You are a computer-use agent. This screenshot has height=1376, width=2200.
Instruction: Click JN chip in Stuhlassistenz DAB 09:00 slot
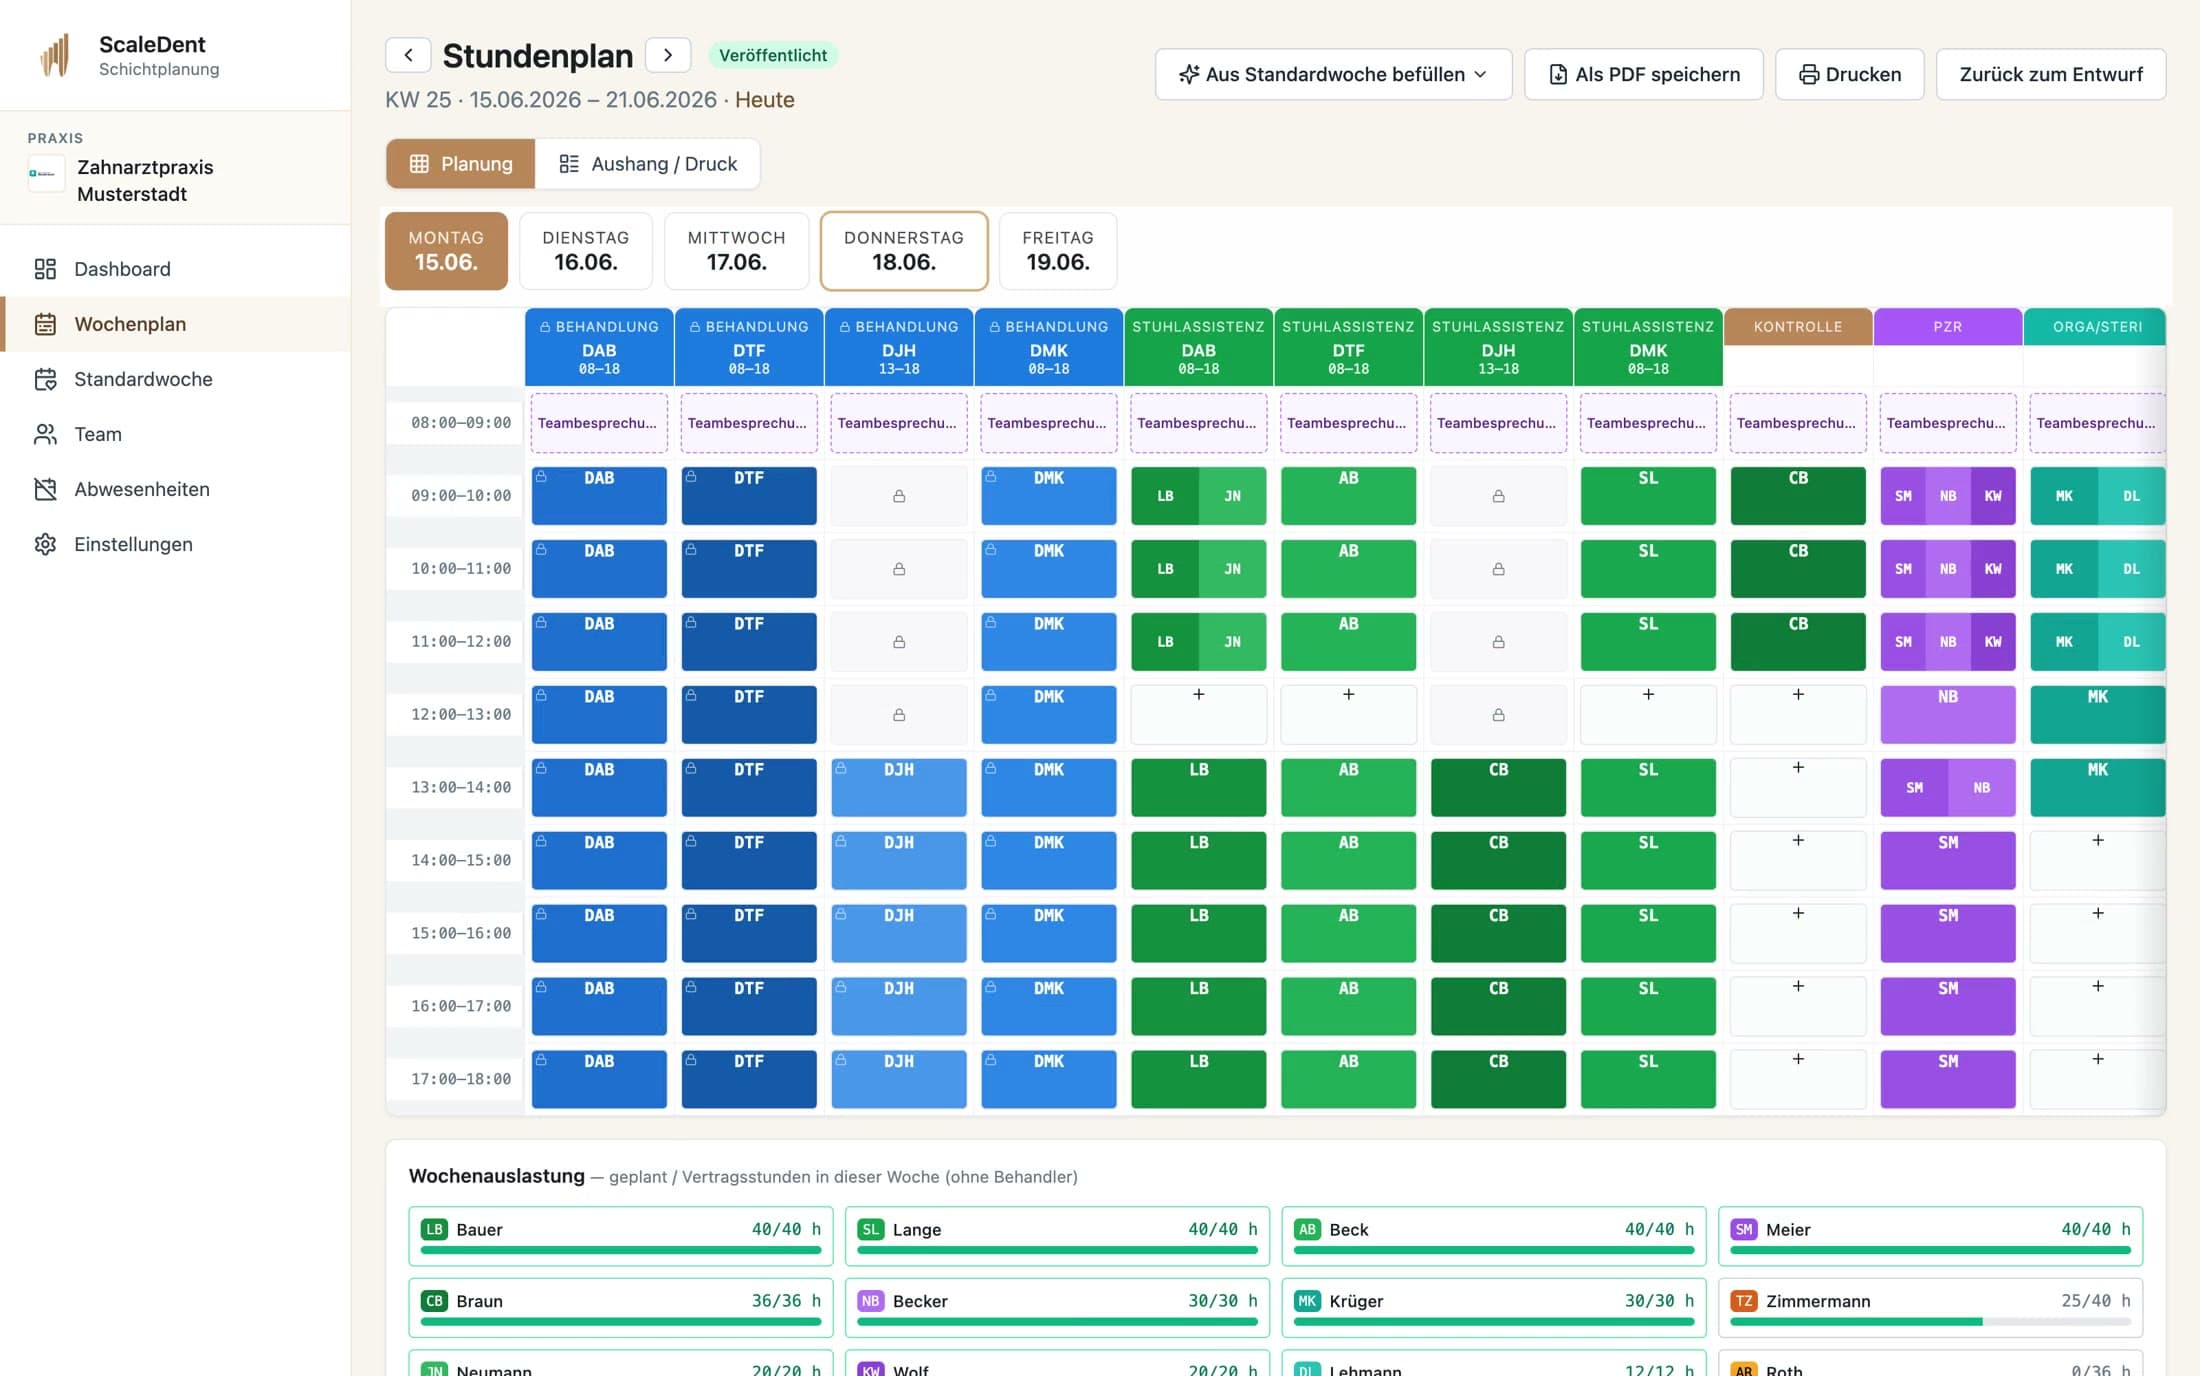[1232, 496]
